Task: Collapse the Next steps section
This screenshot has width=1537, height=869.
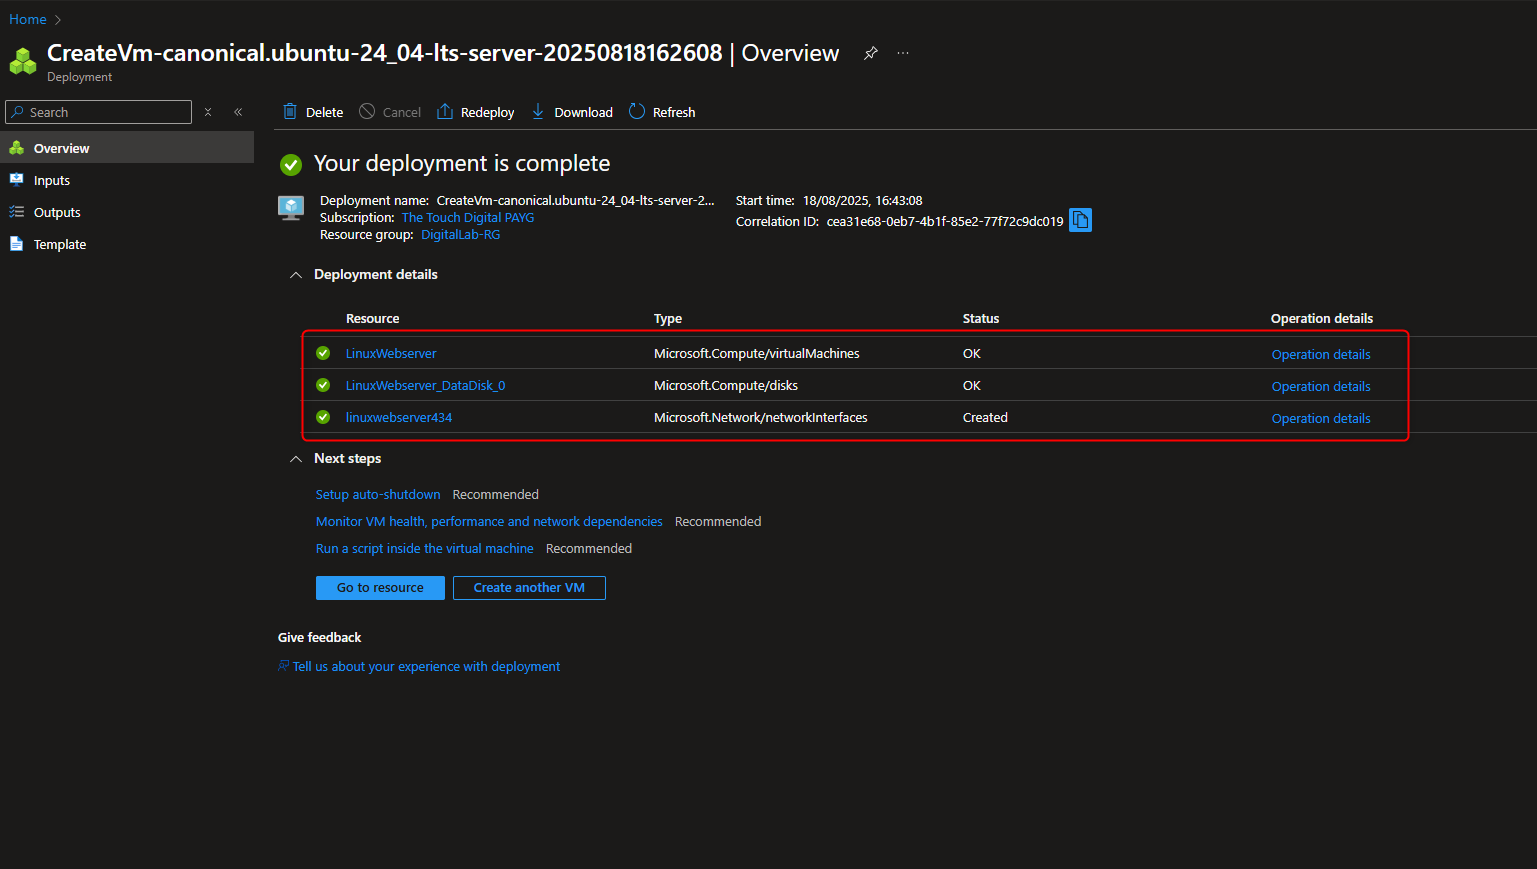Action: click(295, 458)
